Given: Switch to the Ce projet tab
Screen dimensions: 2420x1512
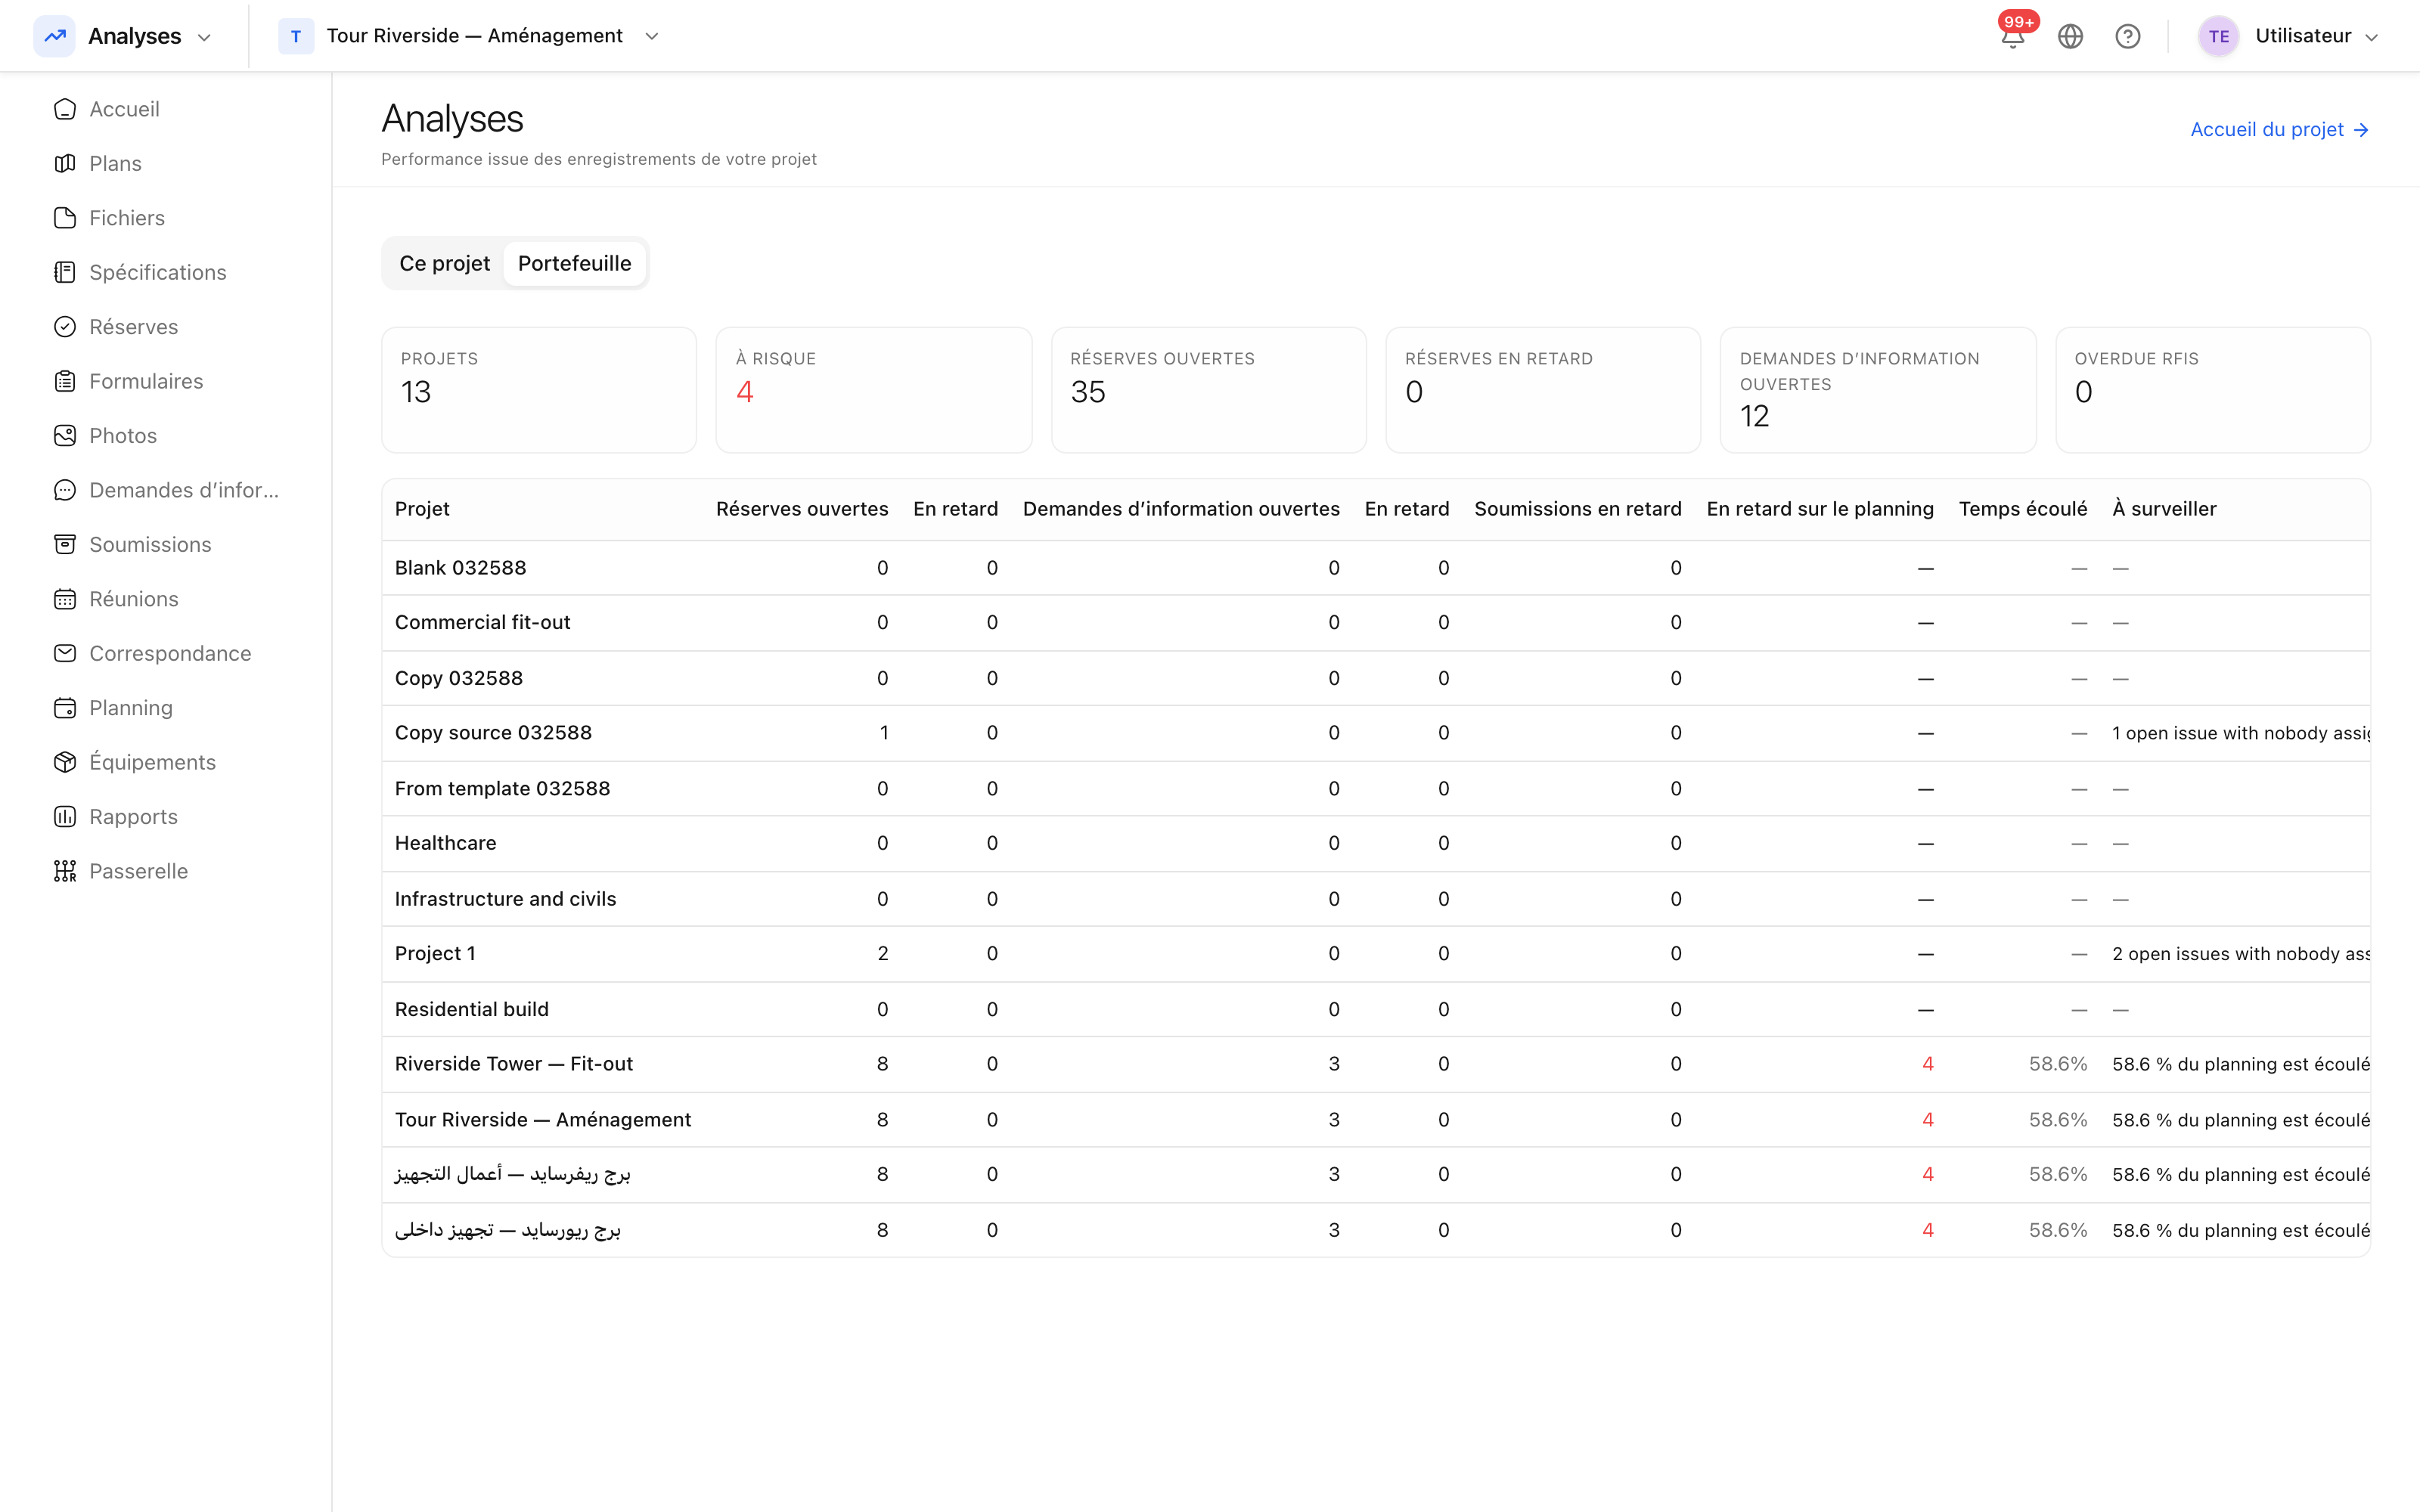Looking at the screenshot, I should (x=444, y=263).
